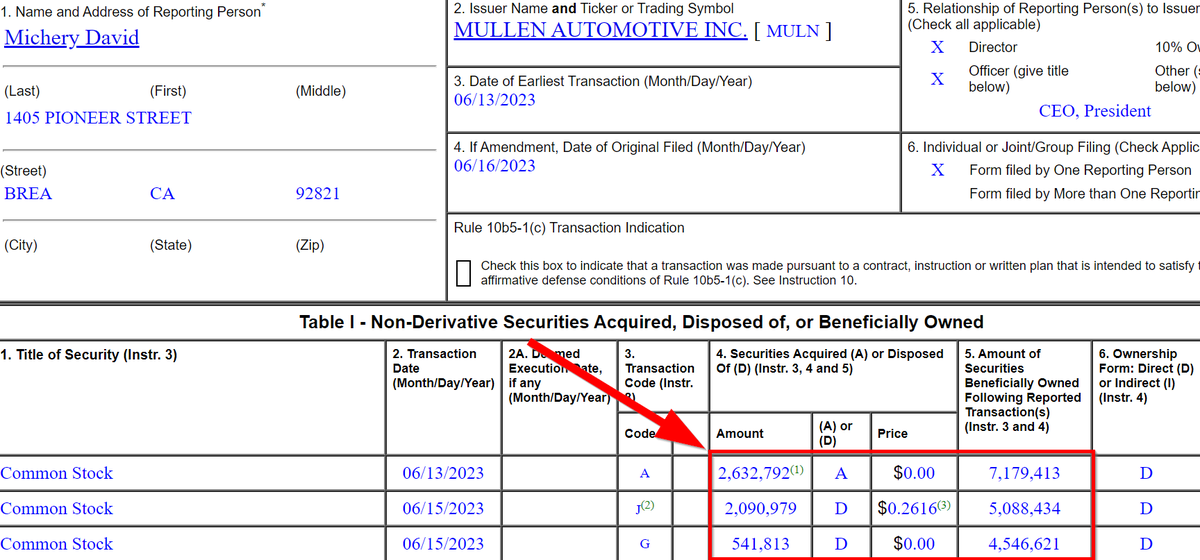Click the Price sub-column header
This screenshot has height=560, width=1200.
pos(893,434)
